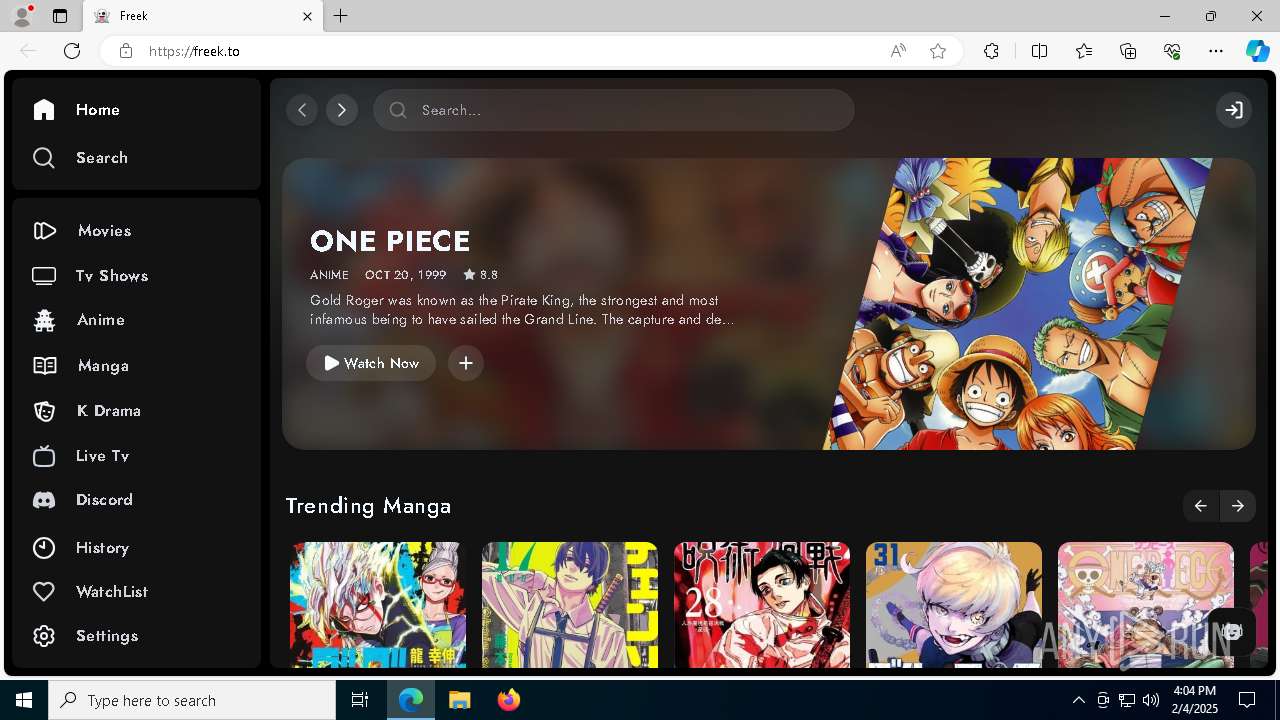
Task: Click the History clock icon
Action: click(x=44, y=548)
